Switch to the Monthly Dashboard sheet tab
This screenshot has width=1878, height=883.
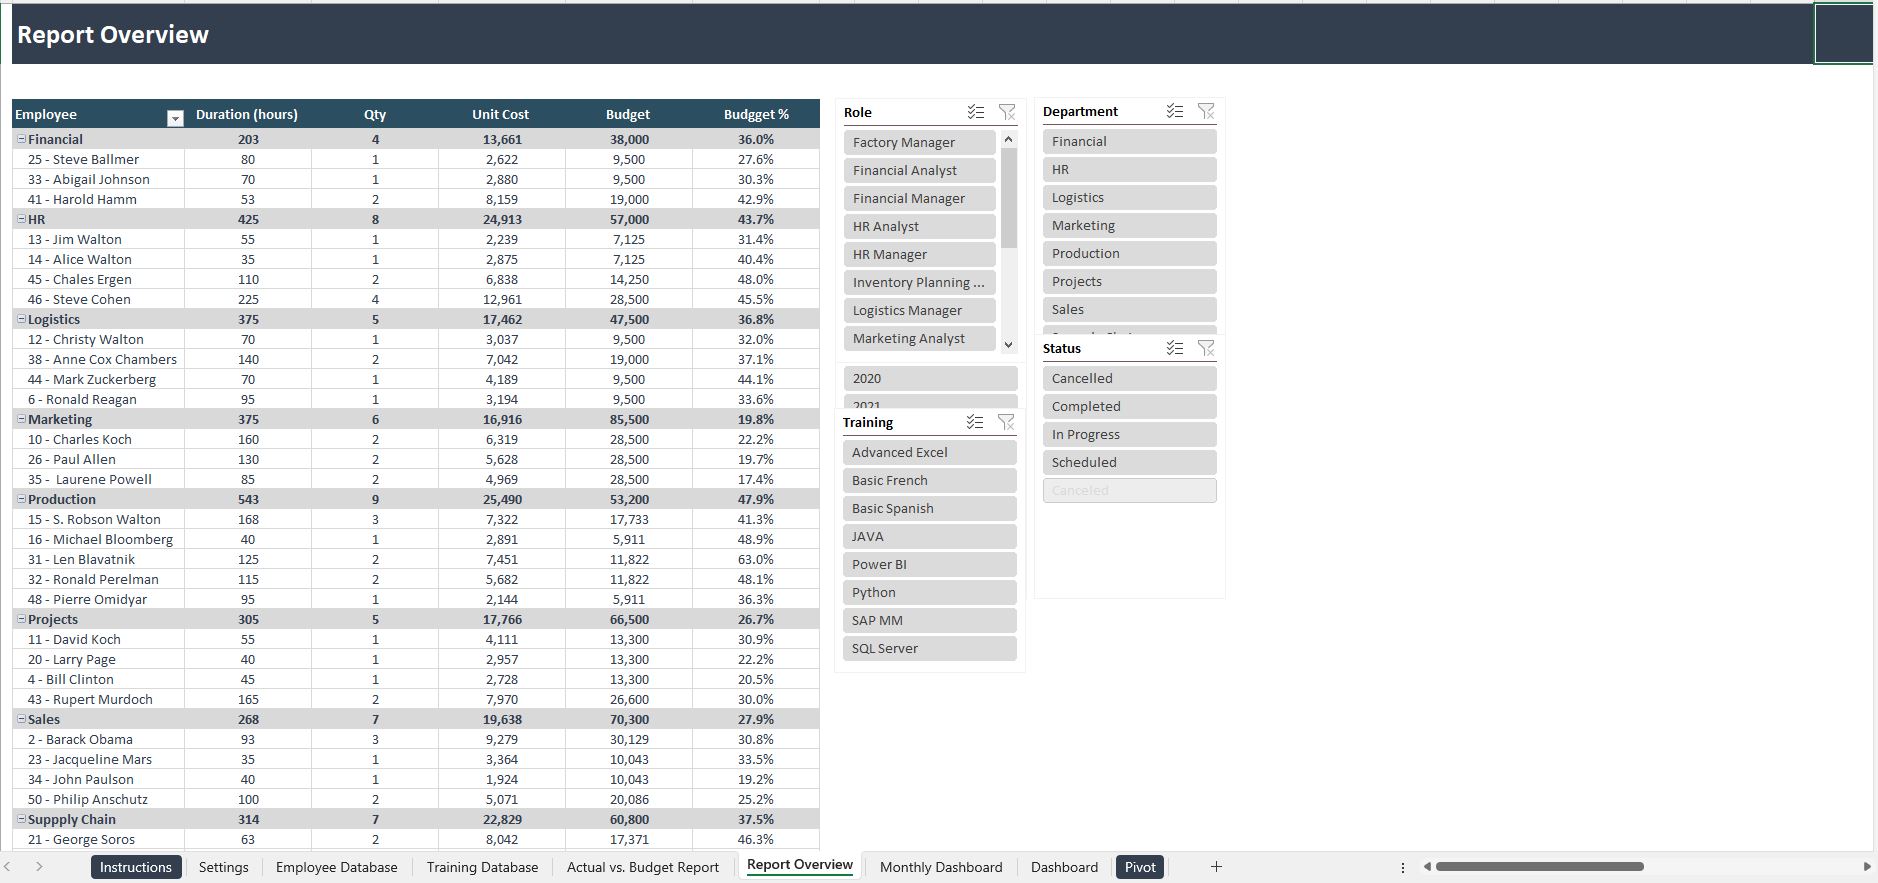[x=940, y=867]
